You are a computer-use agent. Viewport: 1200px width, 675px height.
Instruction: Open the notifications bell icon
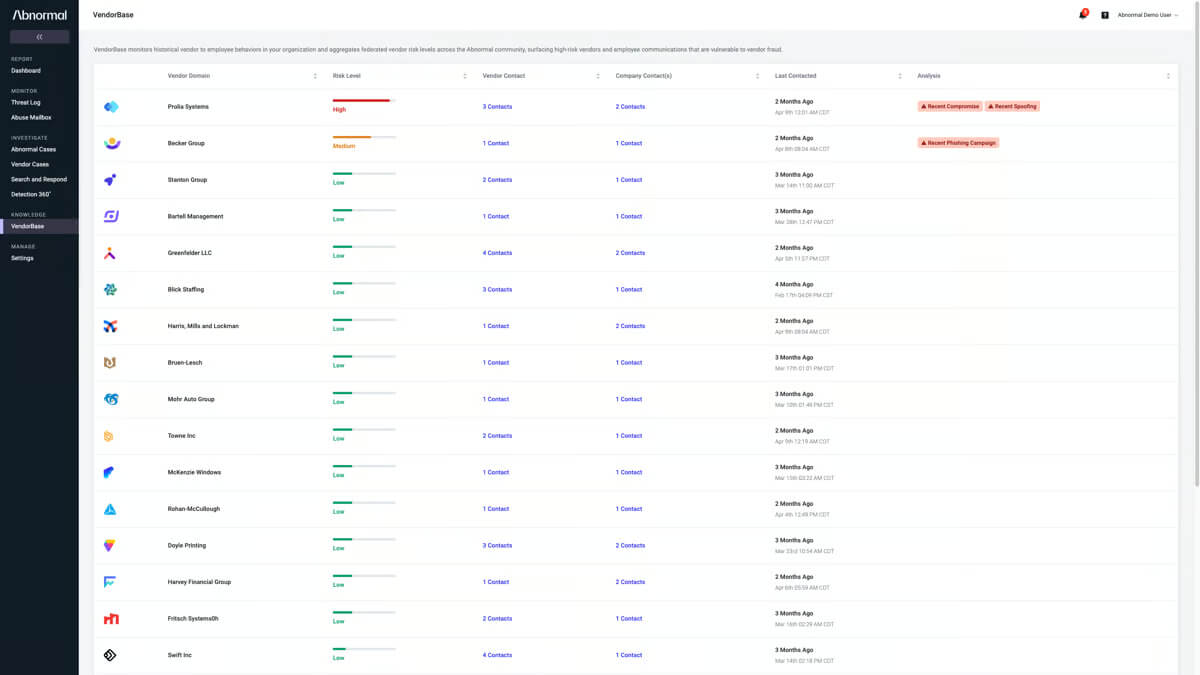(1083, 15)
